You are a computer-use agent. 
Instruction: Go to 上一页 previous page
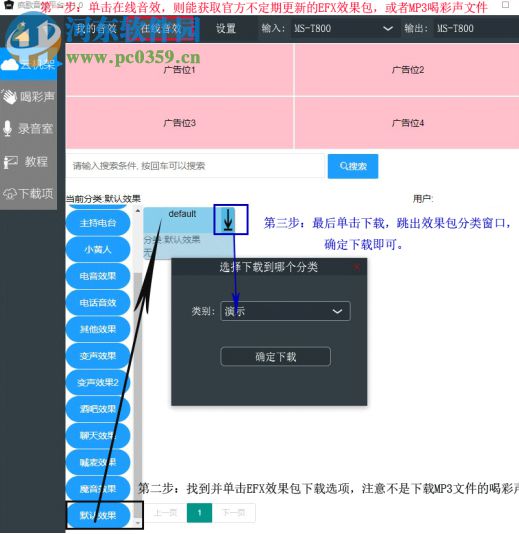[165, 513]
